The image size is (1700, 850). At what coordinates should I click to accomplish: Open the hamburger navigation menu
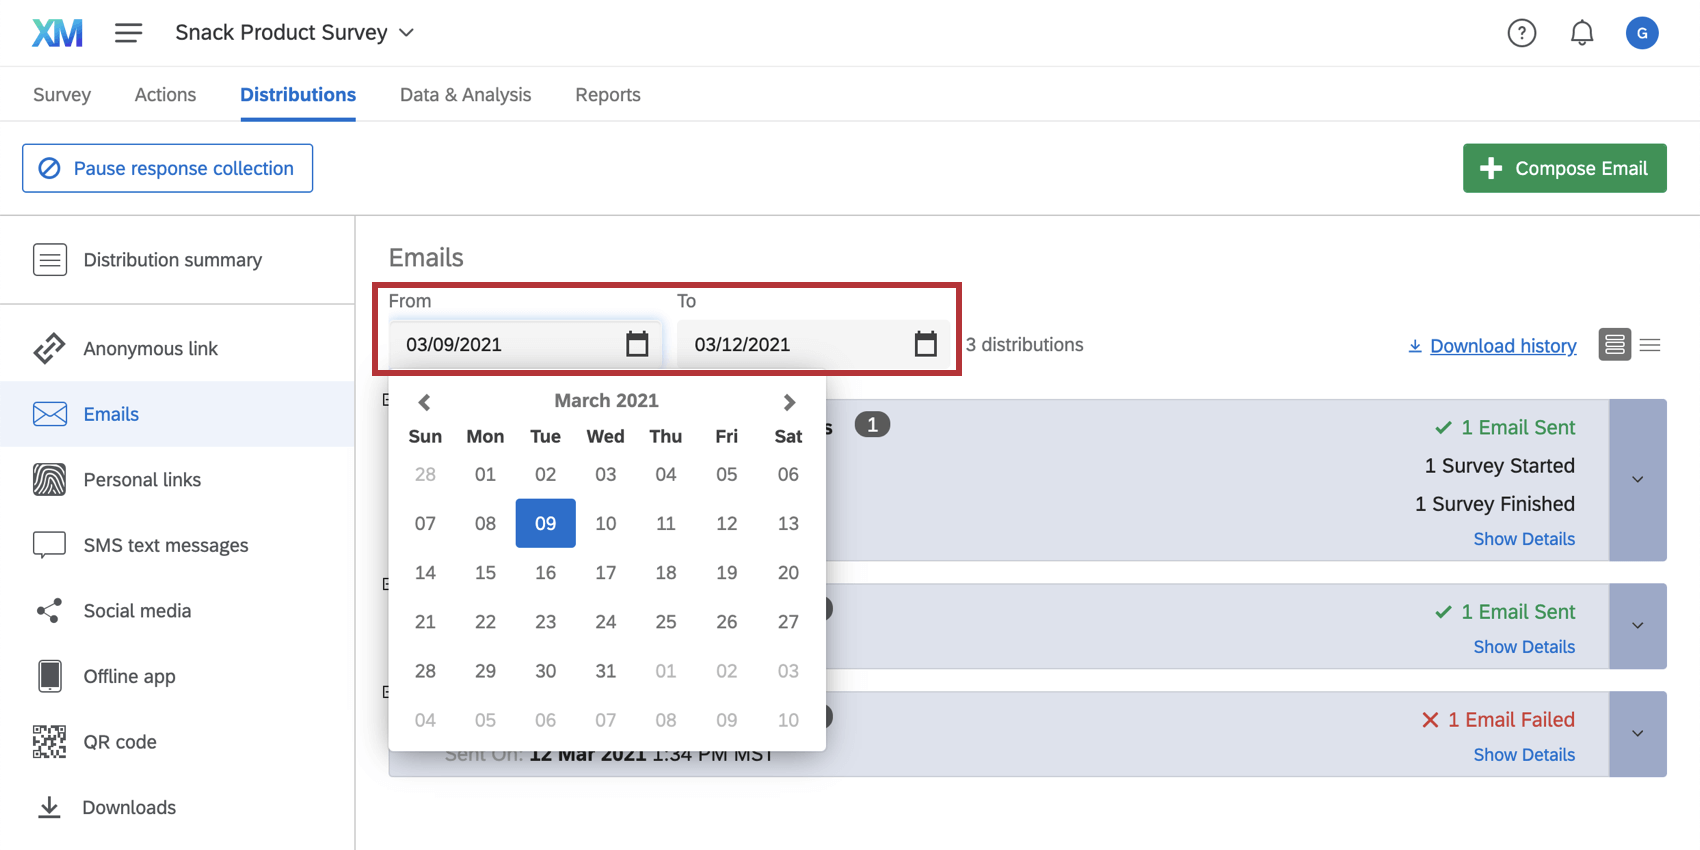pos(128,33)
